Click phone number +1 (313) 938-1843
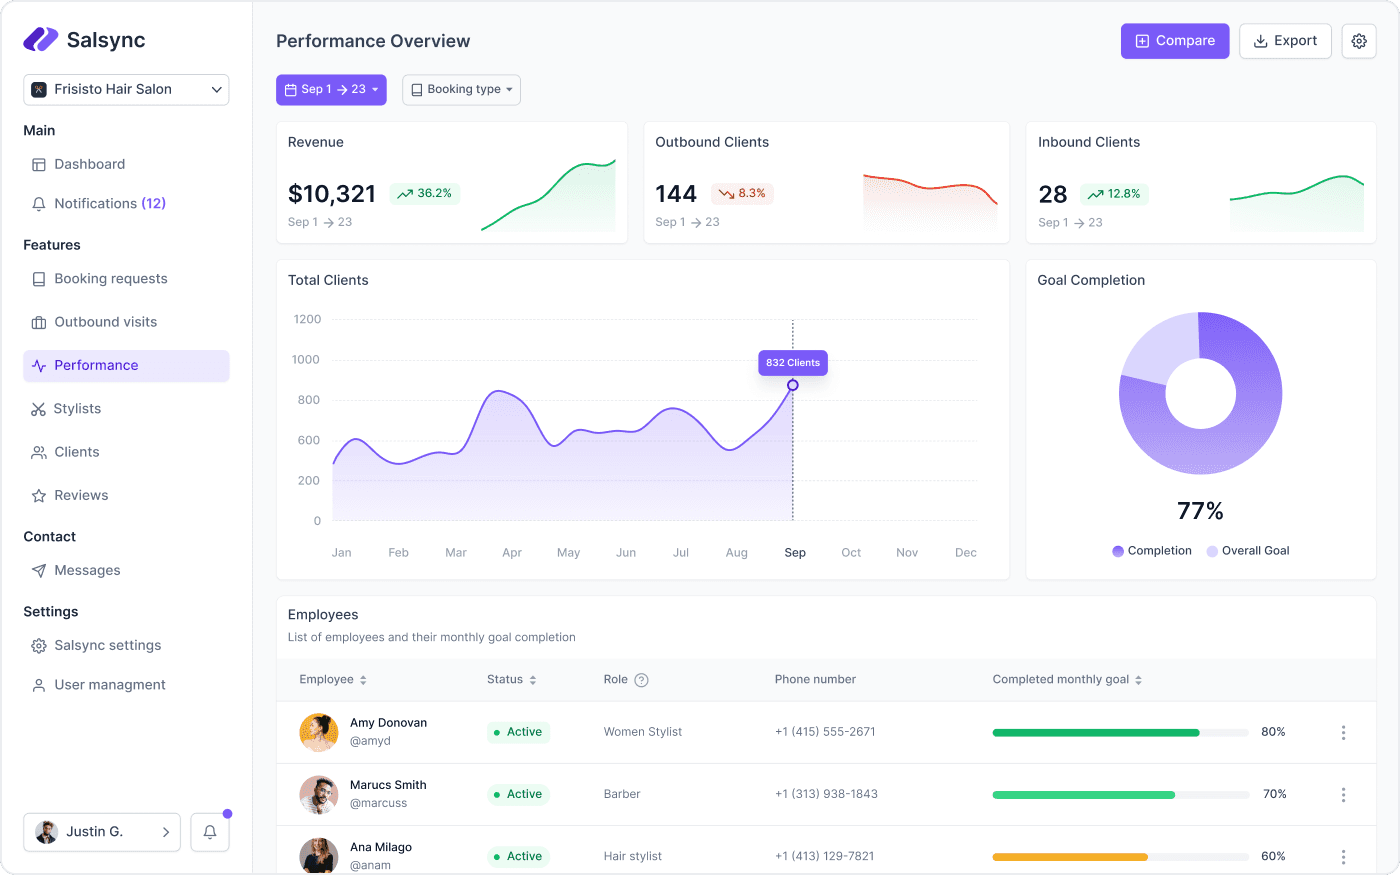Image resolution: width=1400 pixels, height=875 pixels. (x=826, y=794)
